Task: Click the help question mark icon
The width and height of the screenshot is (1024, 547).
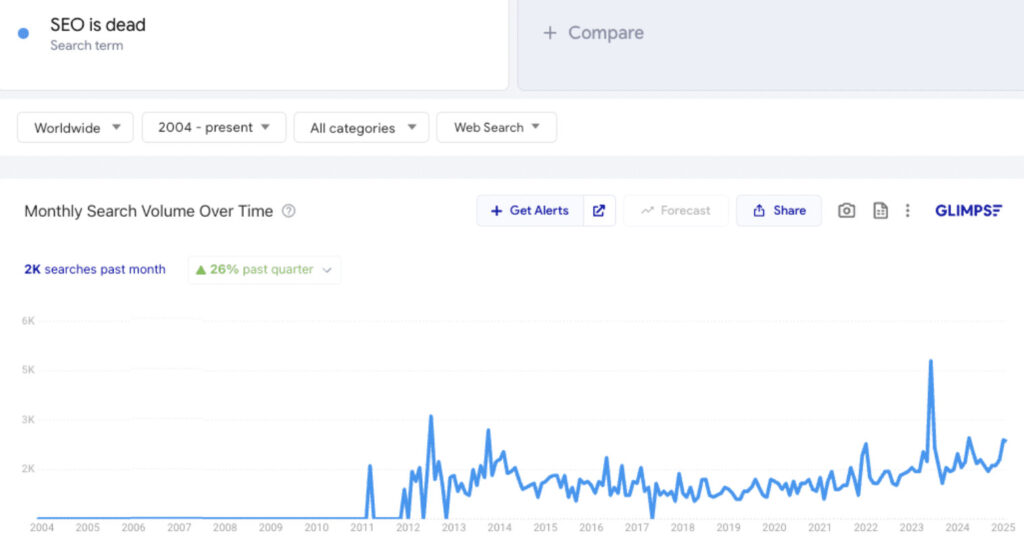Action: pos(289,211)
